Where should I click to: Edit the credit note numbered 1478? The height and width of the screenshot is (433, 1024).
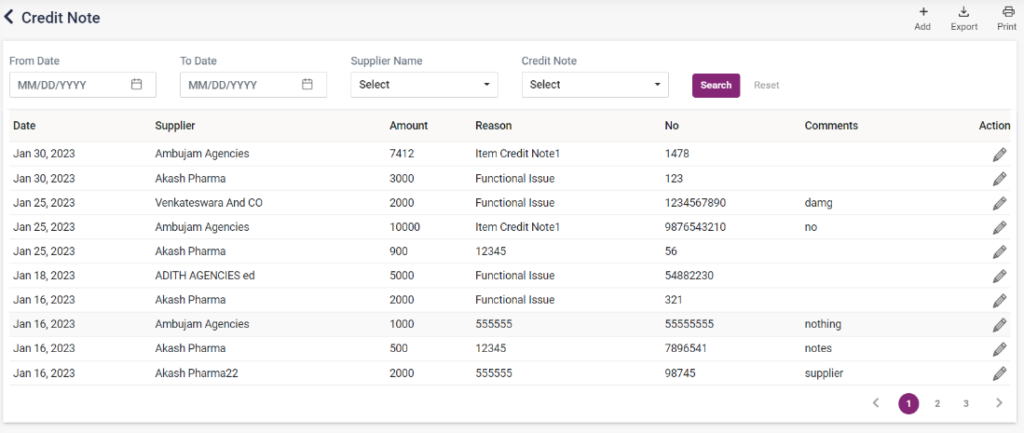pos(998,154)
